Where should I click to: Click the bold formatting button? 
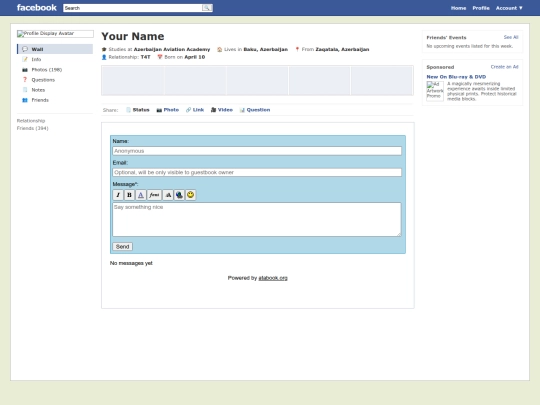tap(129, 195)
